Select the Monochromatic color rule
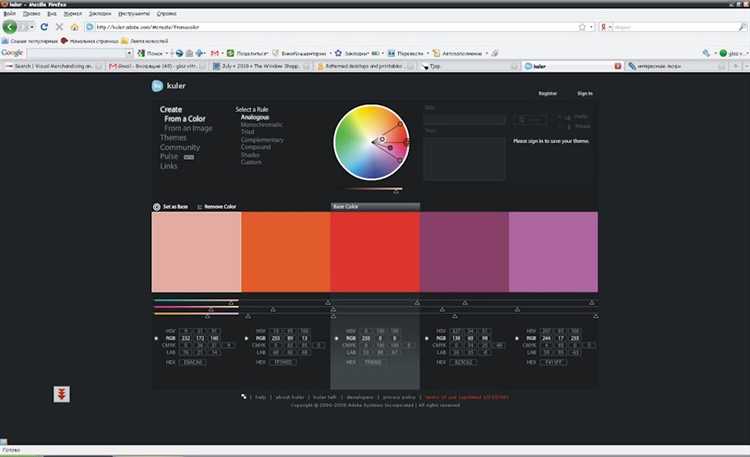The width and height of the screenshot is (750, 457). [261, 124]
